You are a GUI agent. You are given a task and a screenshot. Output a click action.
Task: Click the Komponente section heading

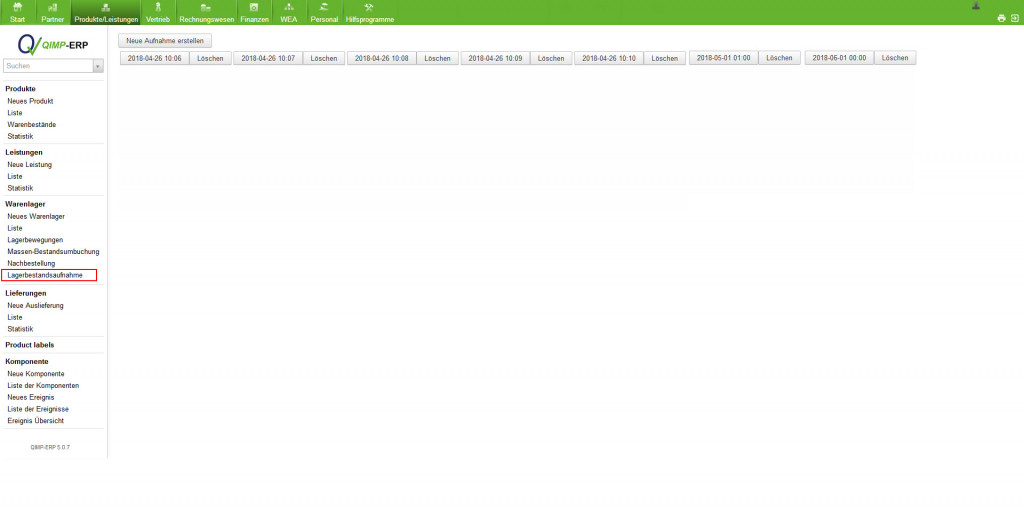point(27,361)
